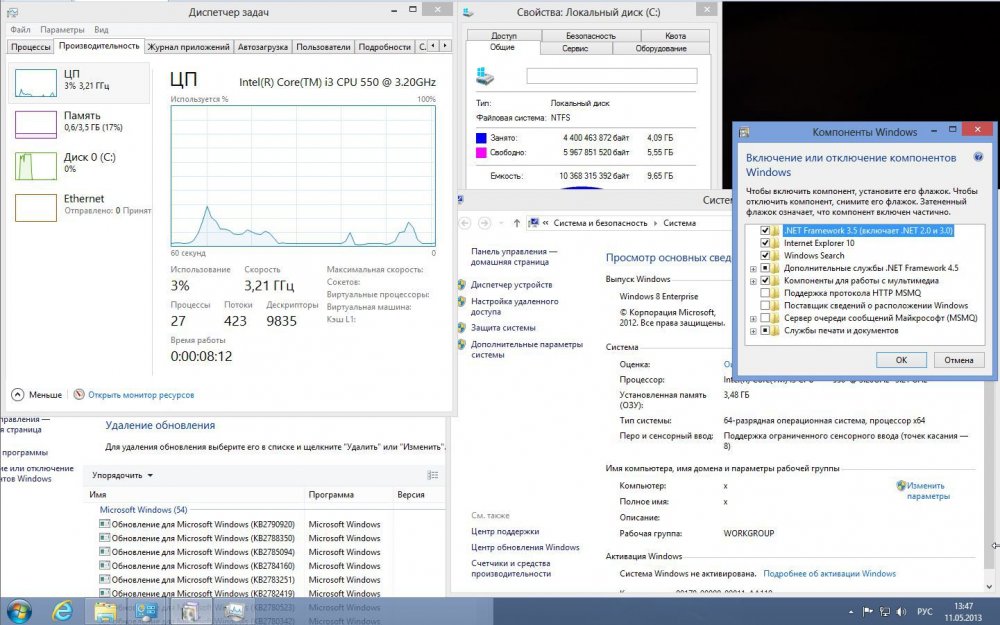The width and height of the screenshot is (1000, 625).
Task: Click Изменить параметры link
Action: (x=928, y=490)
